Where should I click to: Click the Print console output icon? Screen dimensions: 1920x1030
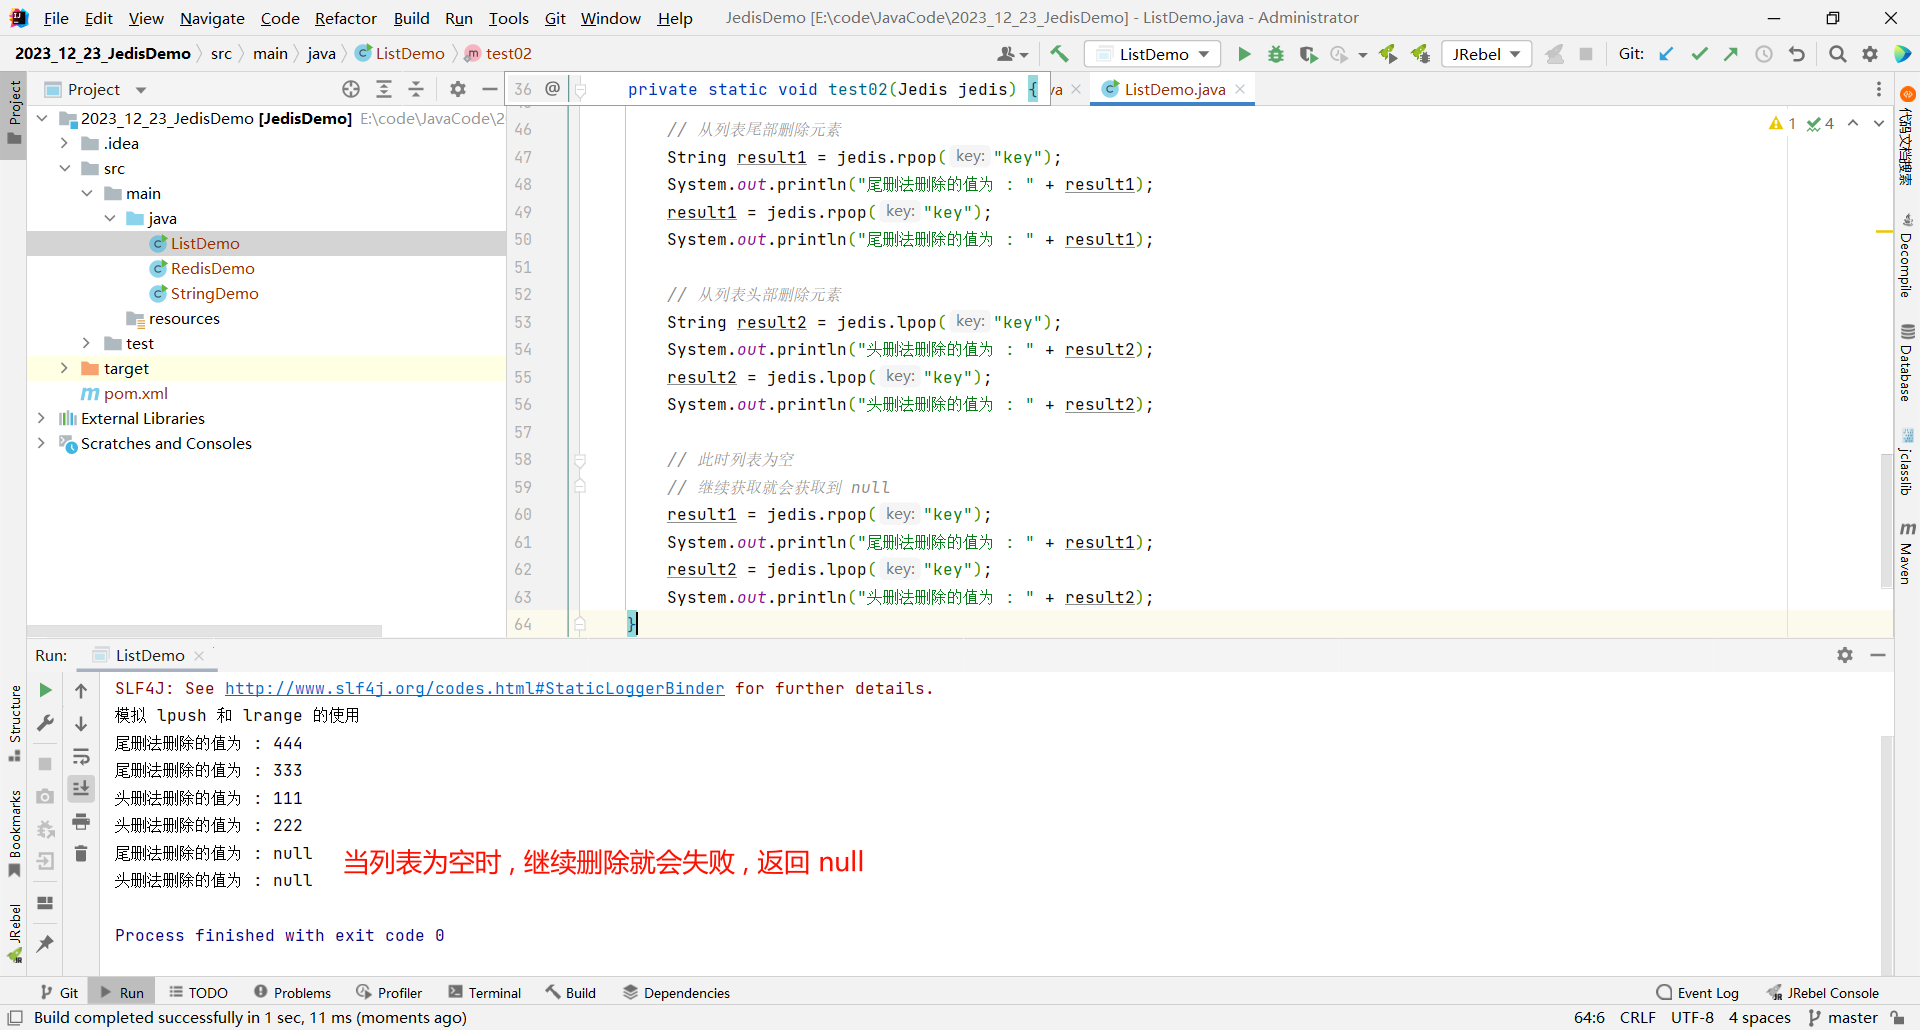(81, 822)
